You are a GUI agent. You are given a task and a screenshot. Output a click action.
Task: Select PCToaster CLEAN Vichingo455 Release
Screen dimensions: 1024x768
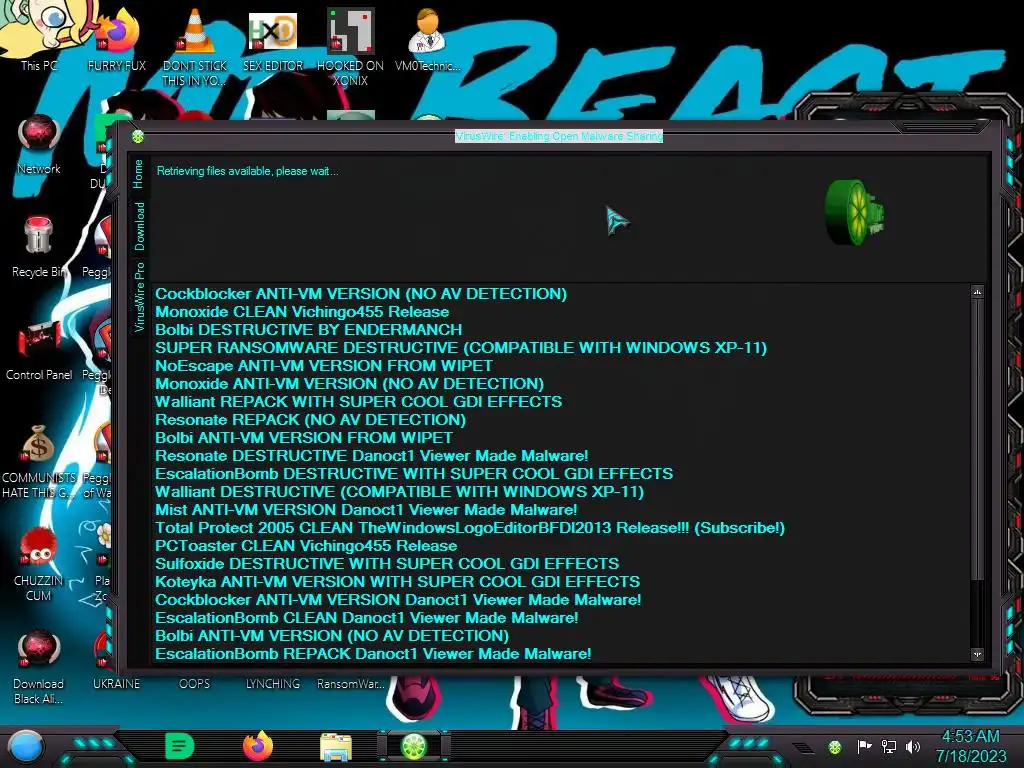coord(306,545)
